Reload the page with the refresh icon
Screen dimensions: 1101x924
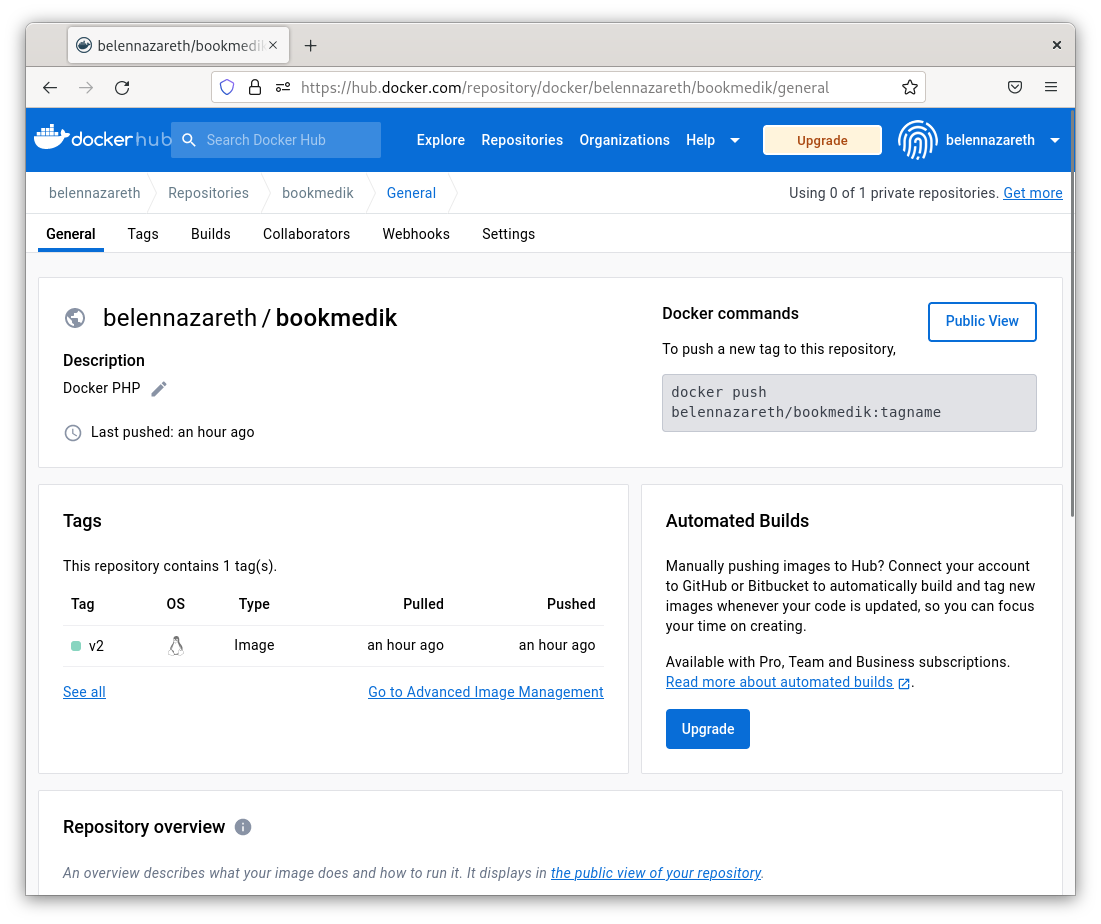pos(122,87)
